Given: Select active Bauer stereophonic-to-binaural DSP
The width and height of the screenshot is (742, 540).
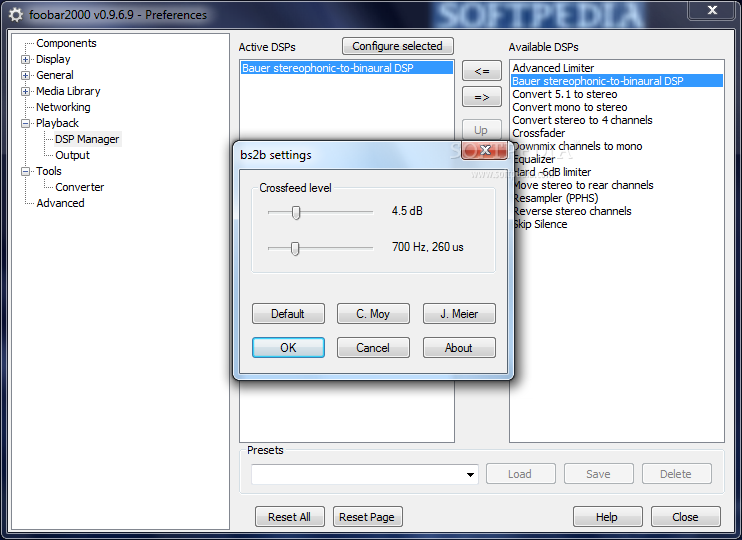Looking at the screenshot, I should click(346, 68).
